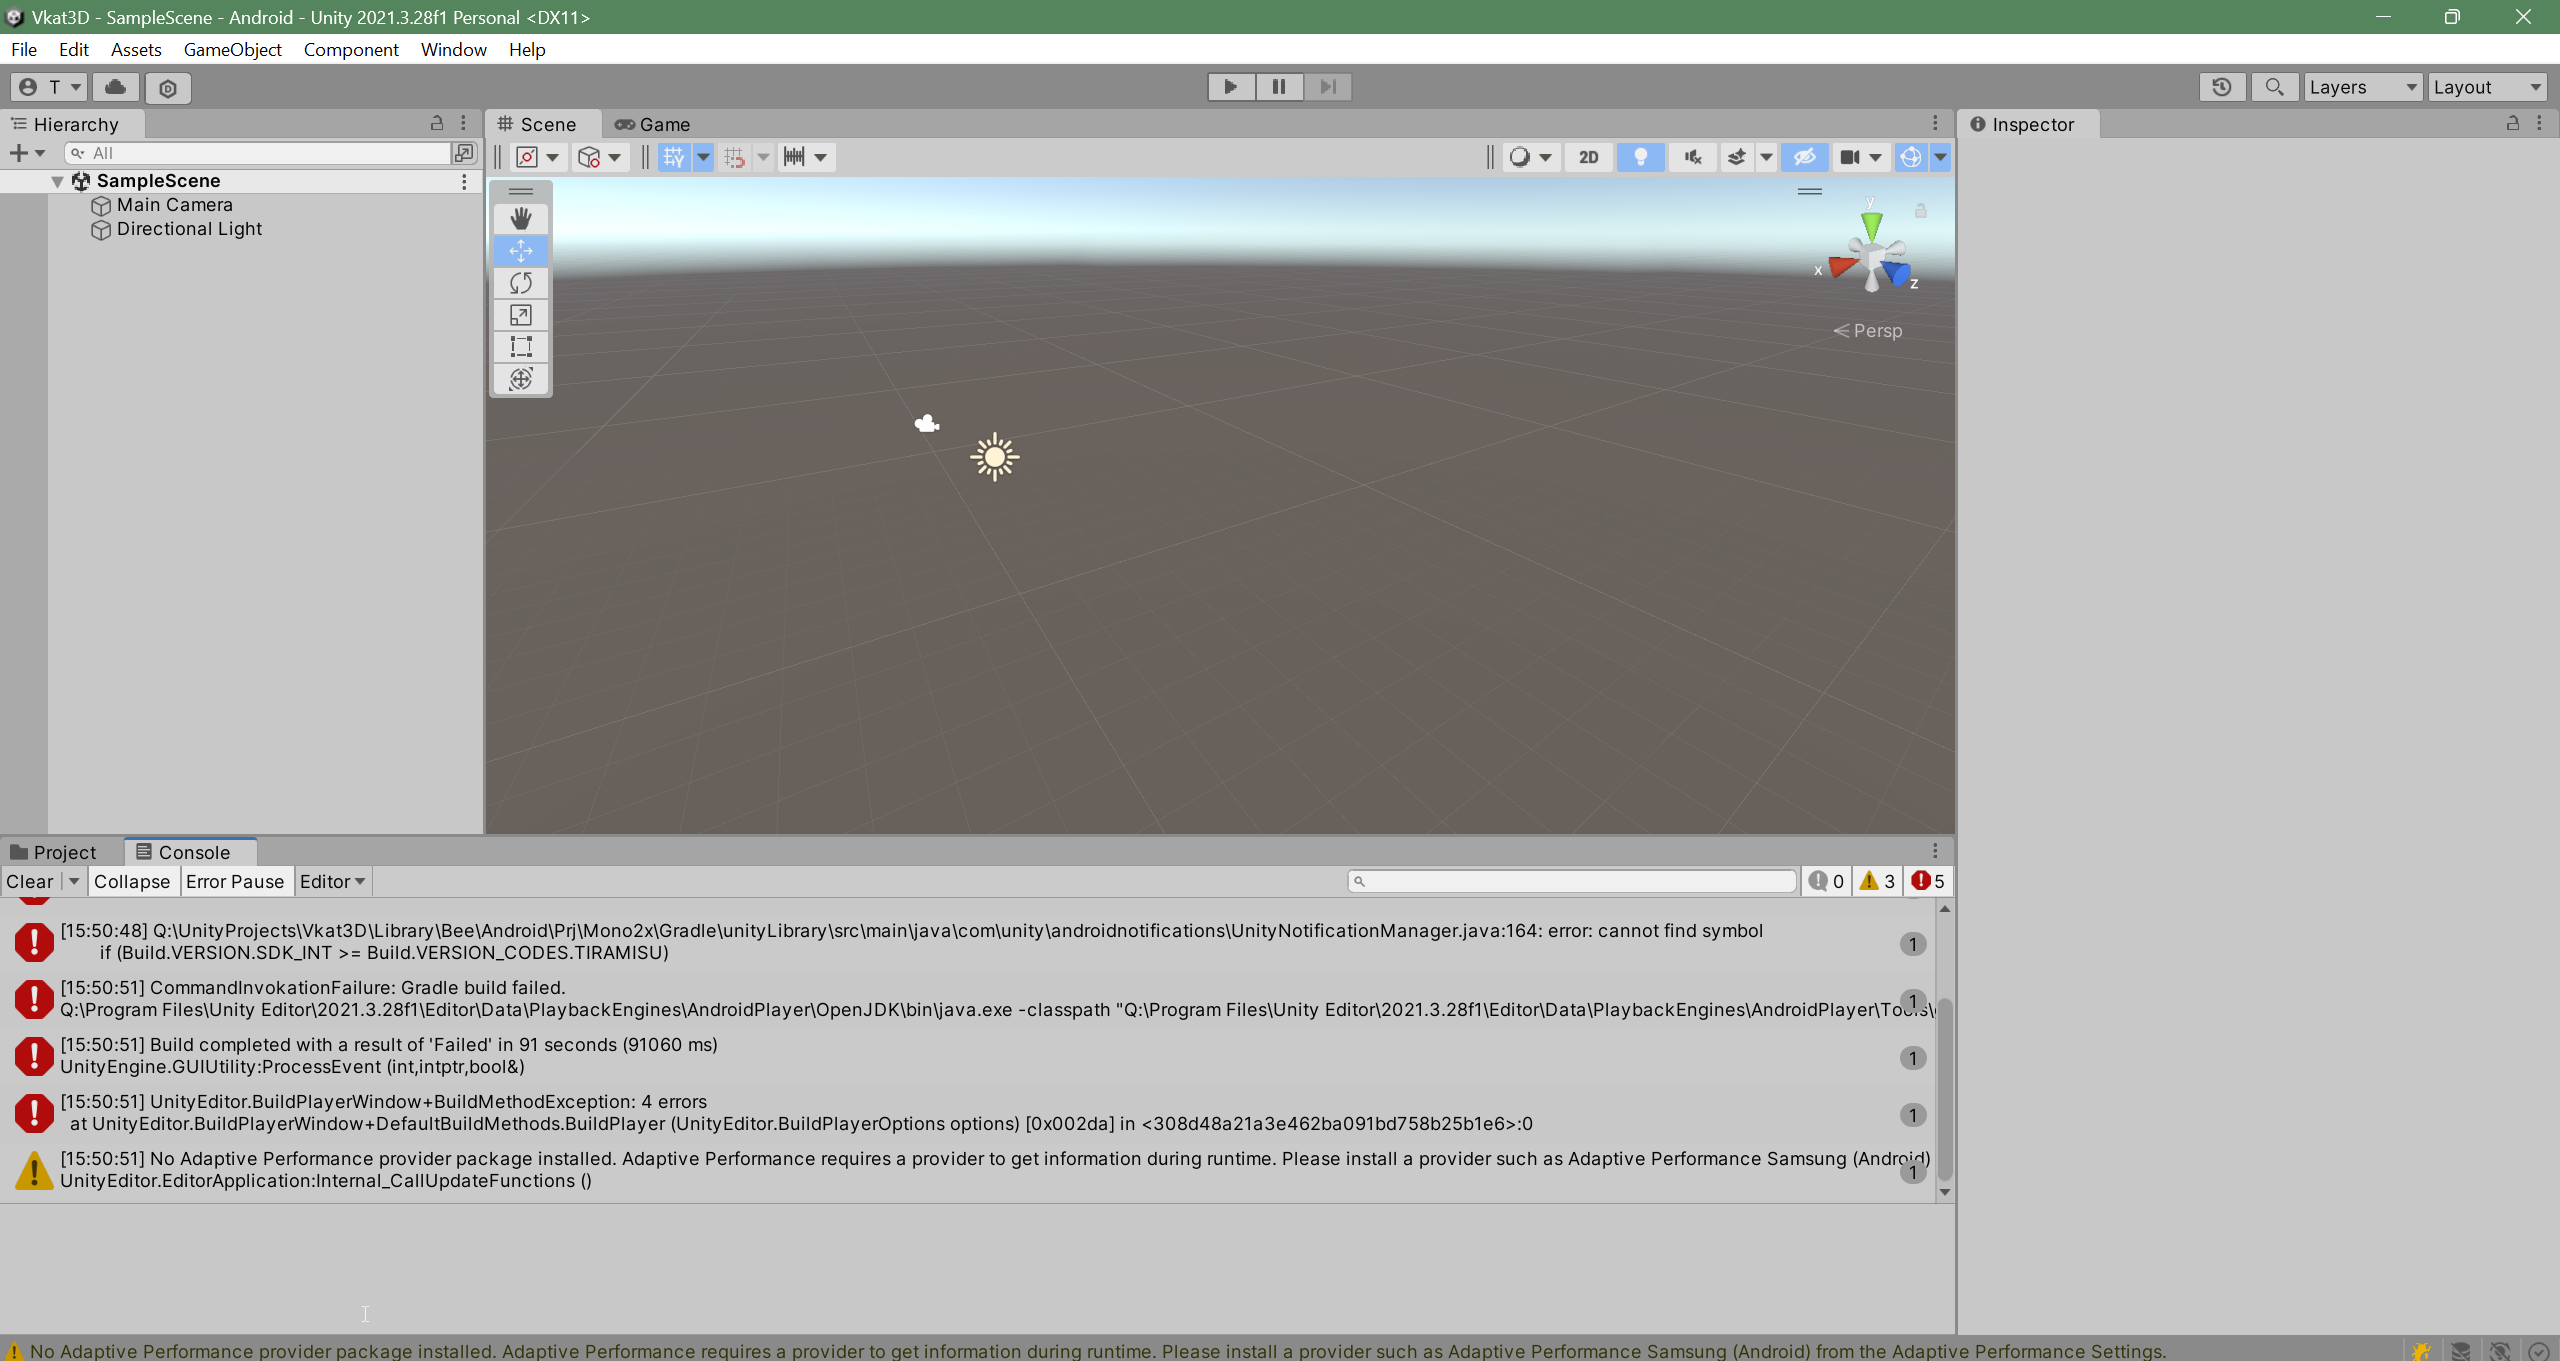Image resolution: width=2560 pixels, height=1361 pixels.
Task: Select the Rotate tool
Action: pos(520,283)
